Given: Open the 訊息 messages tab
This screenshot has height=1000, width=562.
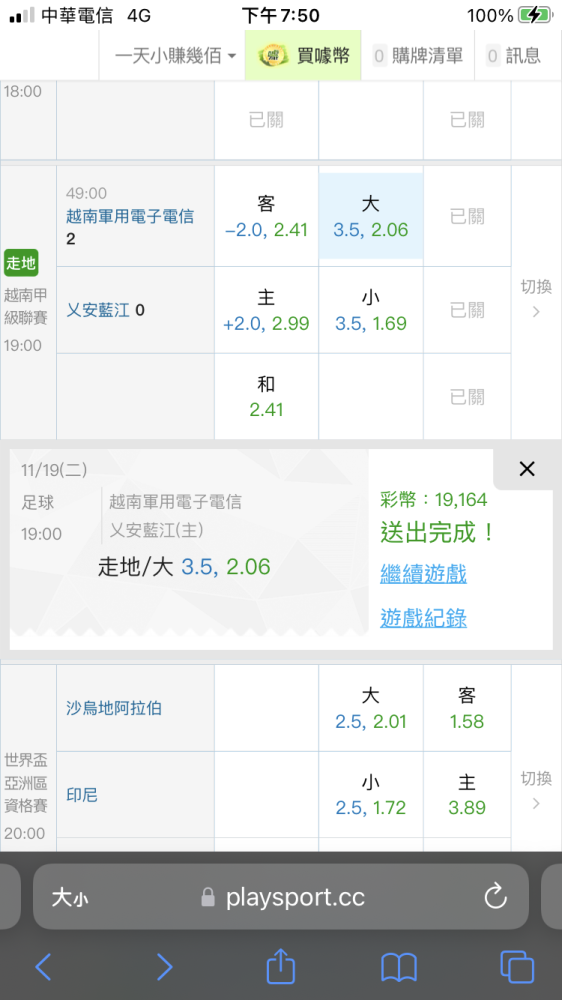Looking at the screenshot, I should pyautogui.click(x=514, y=56).
